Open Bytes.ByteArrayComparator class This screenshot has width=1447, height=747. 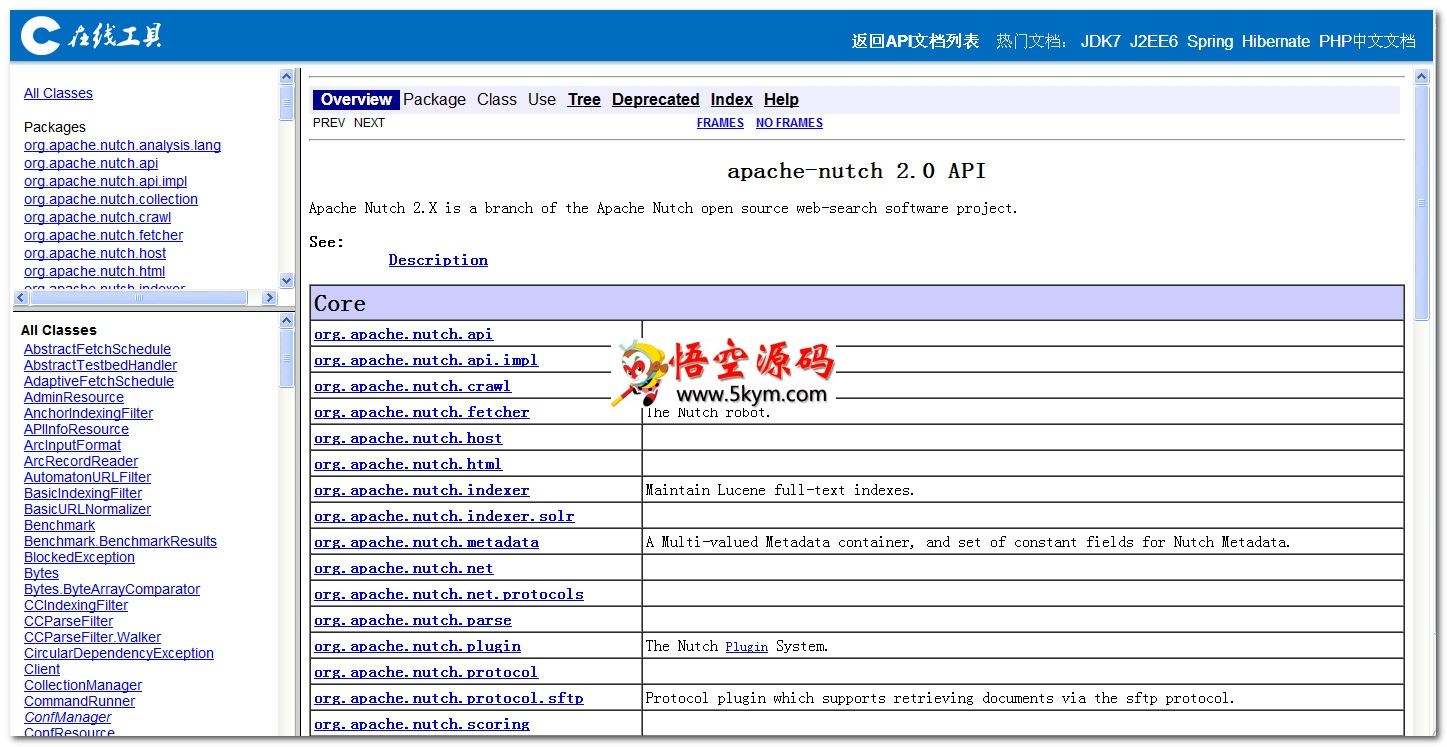(x=112, y=589)
